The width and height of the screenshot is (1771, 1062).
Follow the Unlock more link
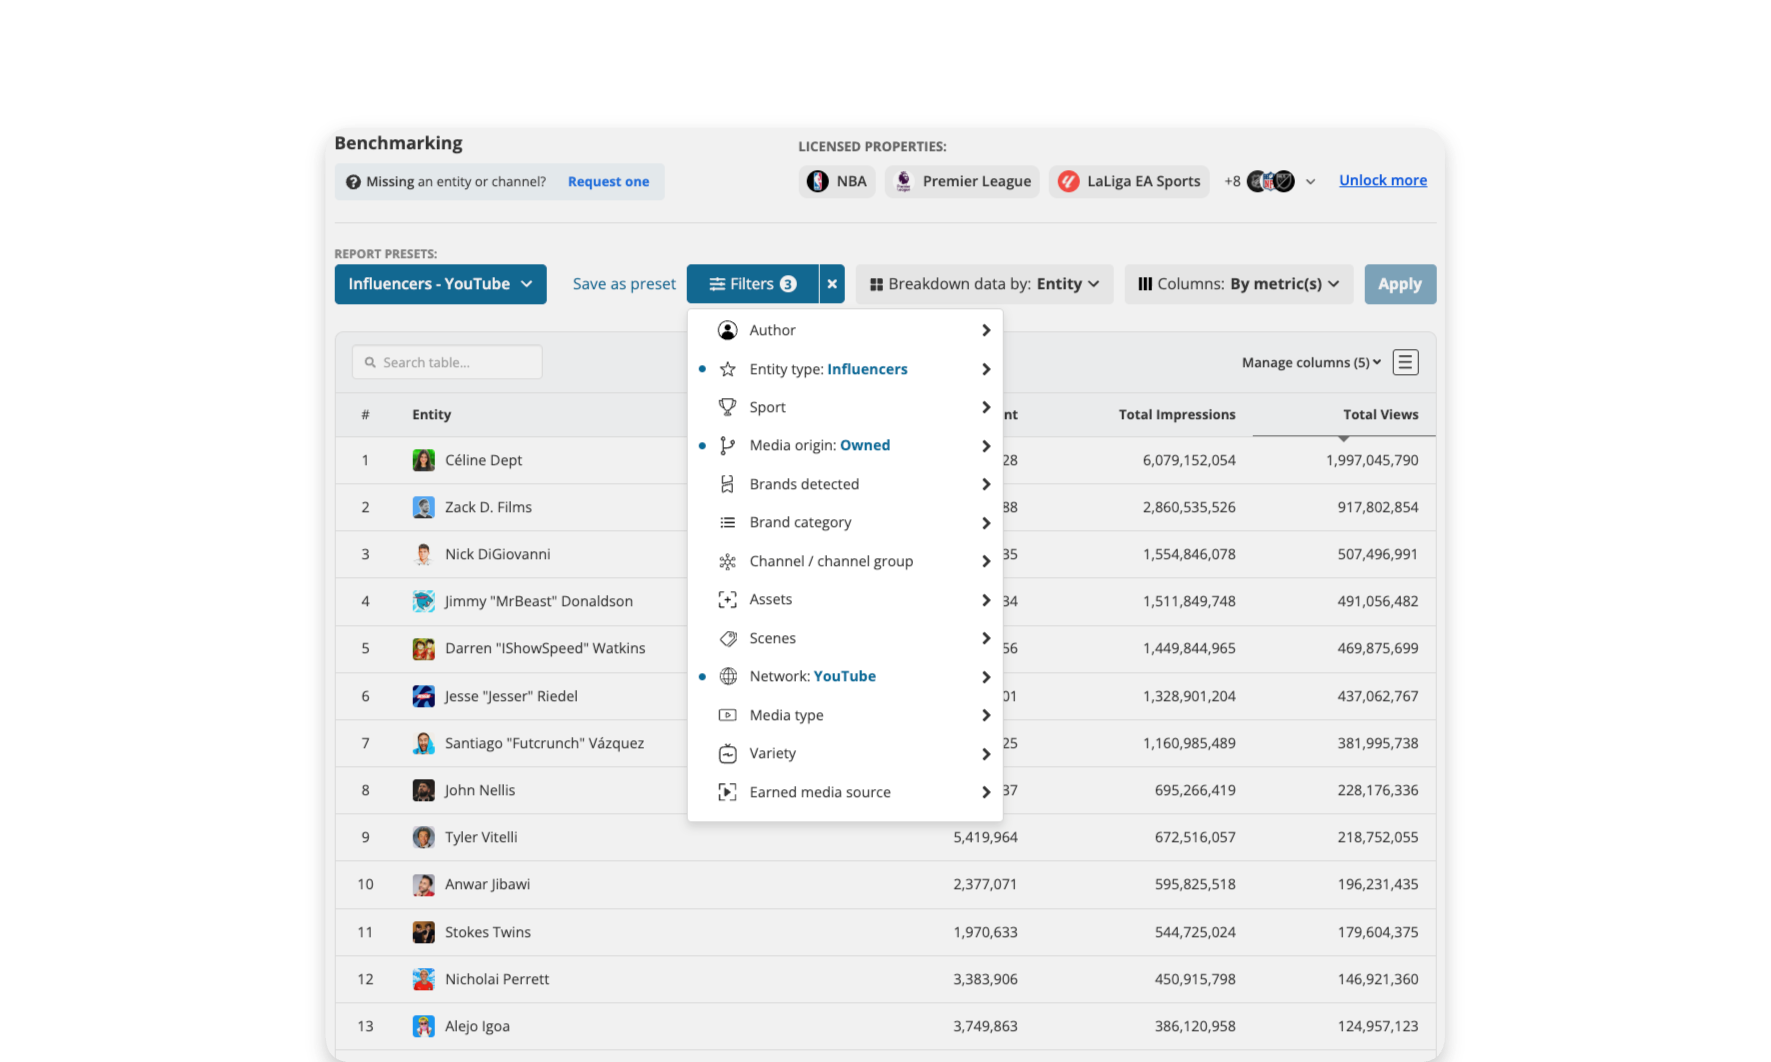point(1383,180)
